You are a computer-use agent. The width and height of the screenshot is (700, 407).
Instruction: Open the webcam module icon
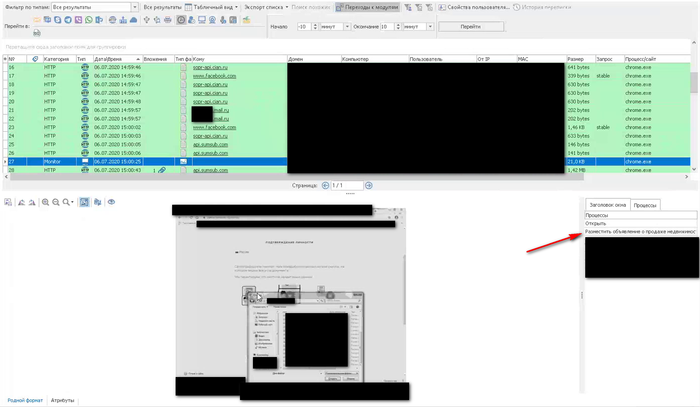212,20
